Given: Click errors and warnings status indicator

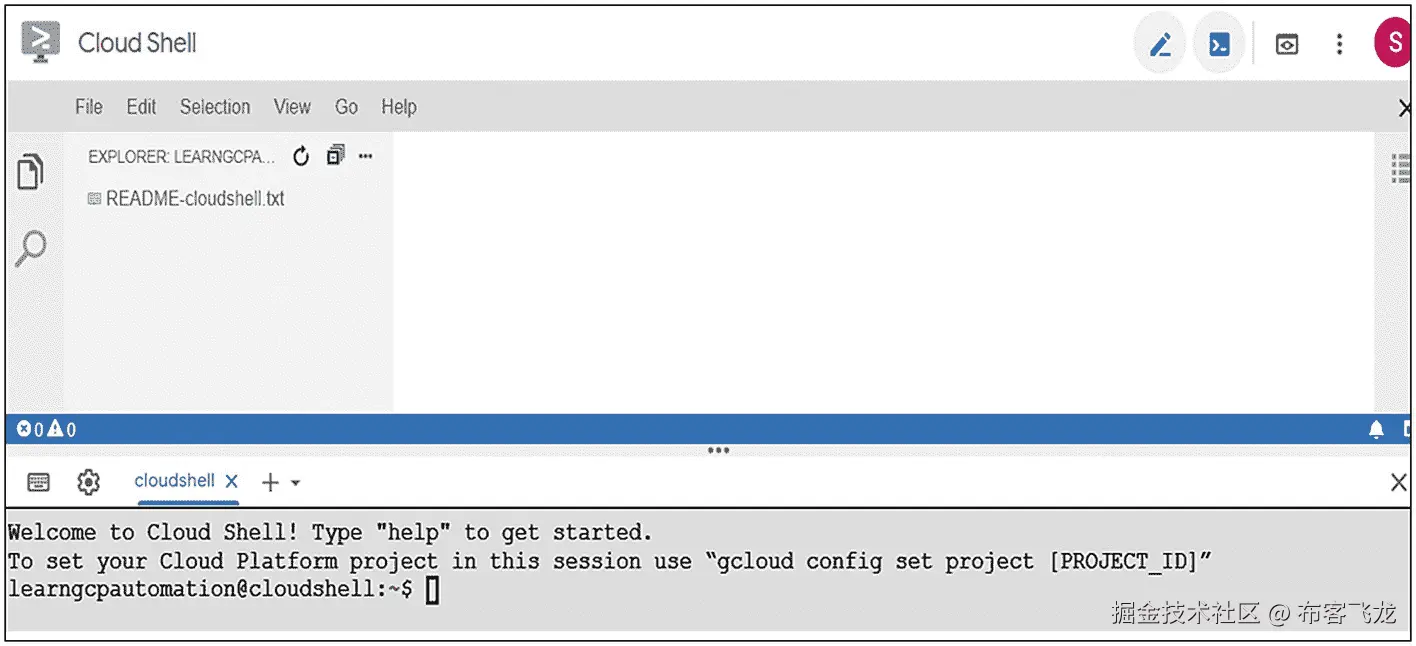Looking at the screenshot, I should coord(47,430).
